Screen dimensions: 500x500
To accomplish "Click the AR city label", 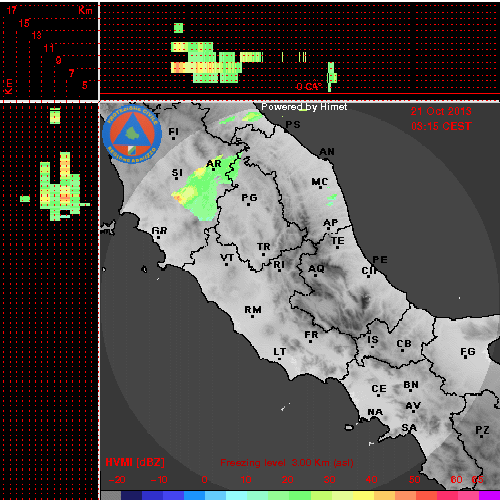I will 214,164.
